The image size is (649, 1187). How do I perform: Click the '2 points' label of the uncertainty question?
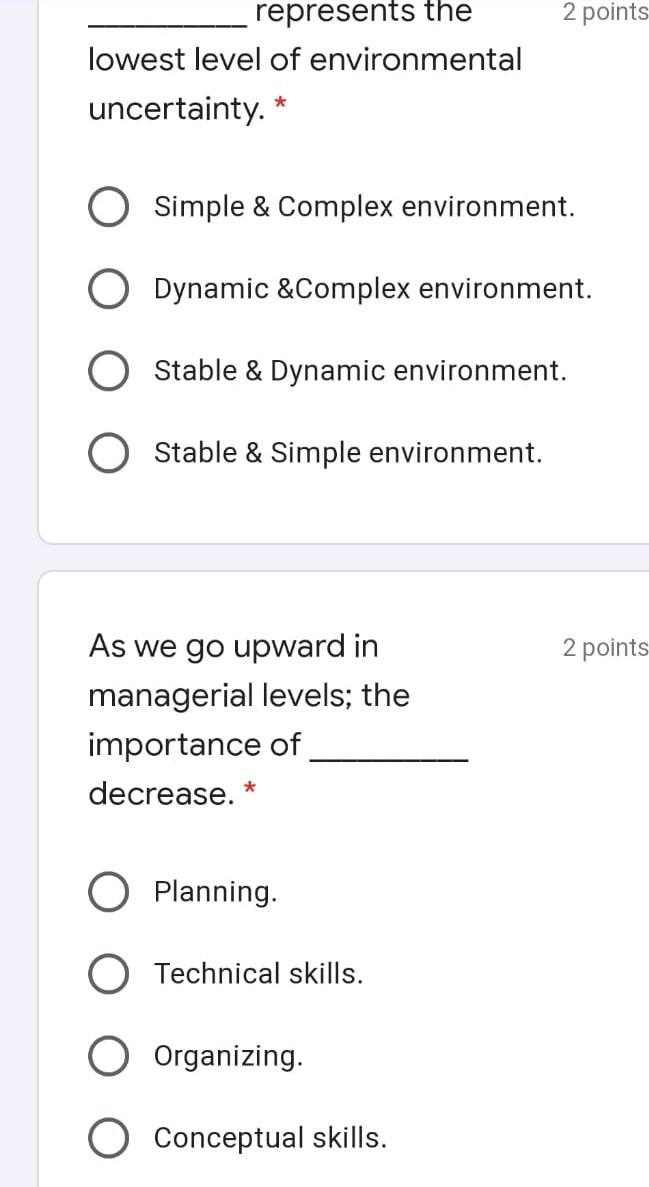click(x=605, y=13)
